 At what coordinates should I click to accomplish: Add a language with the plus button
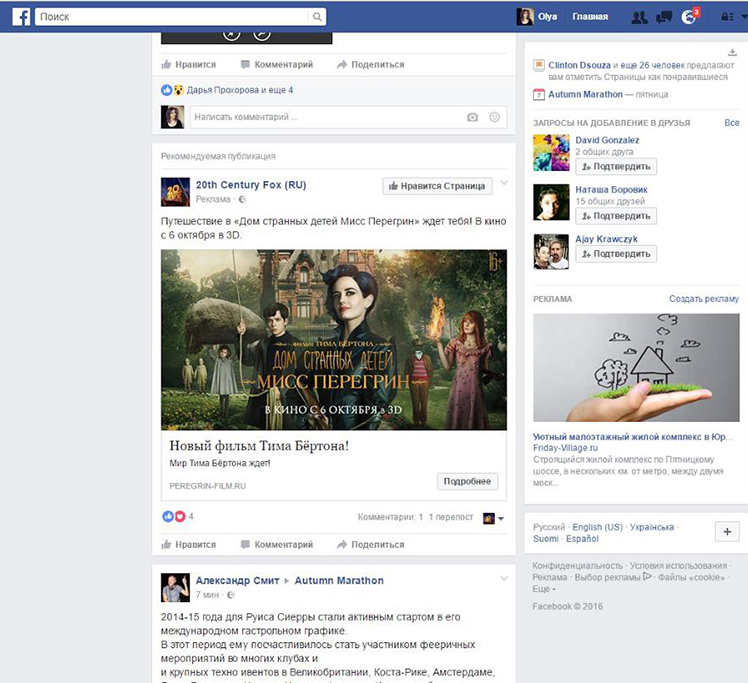[727, 531]
